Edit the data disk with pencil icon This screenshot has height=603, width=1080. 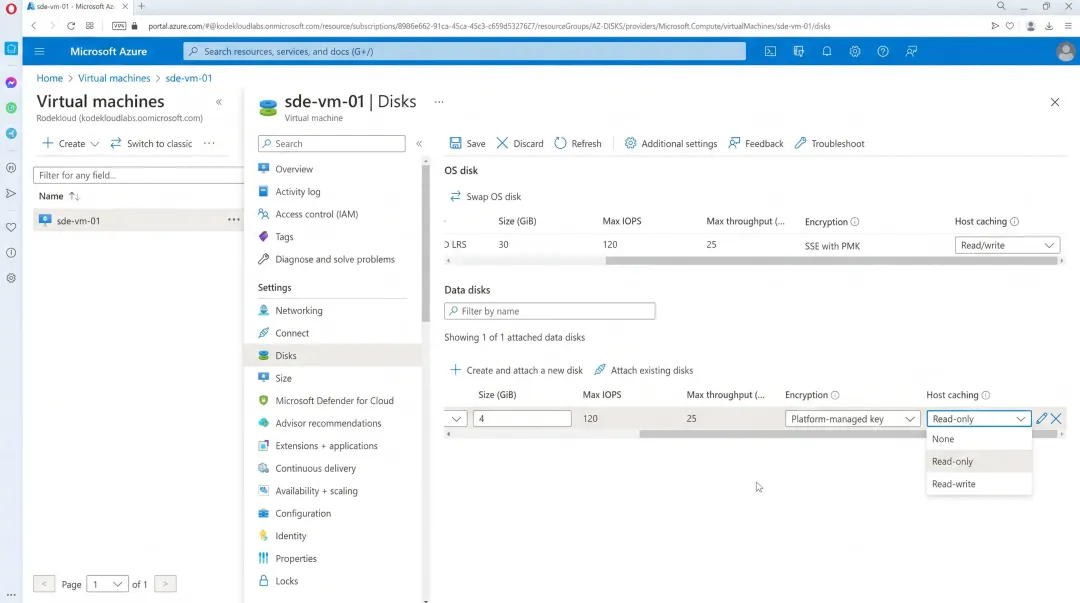click(x=1041, y=418)
